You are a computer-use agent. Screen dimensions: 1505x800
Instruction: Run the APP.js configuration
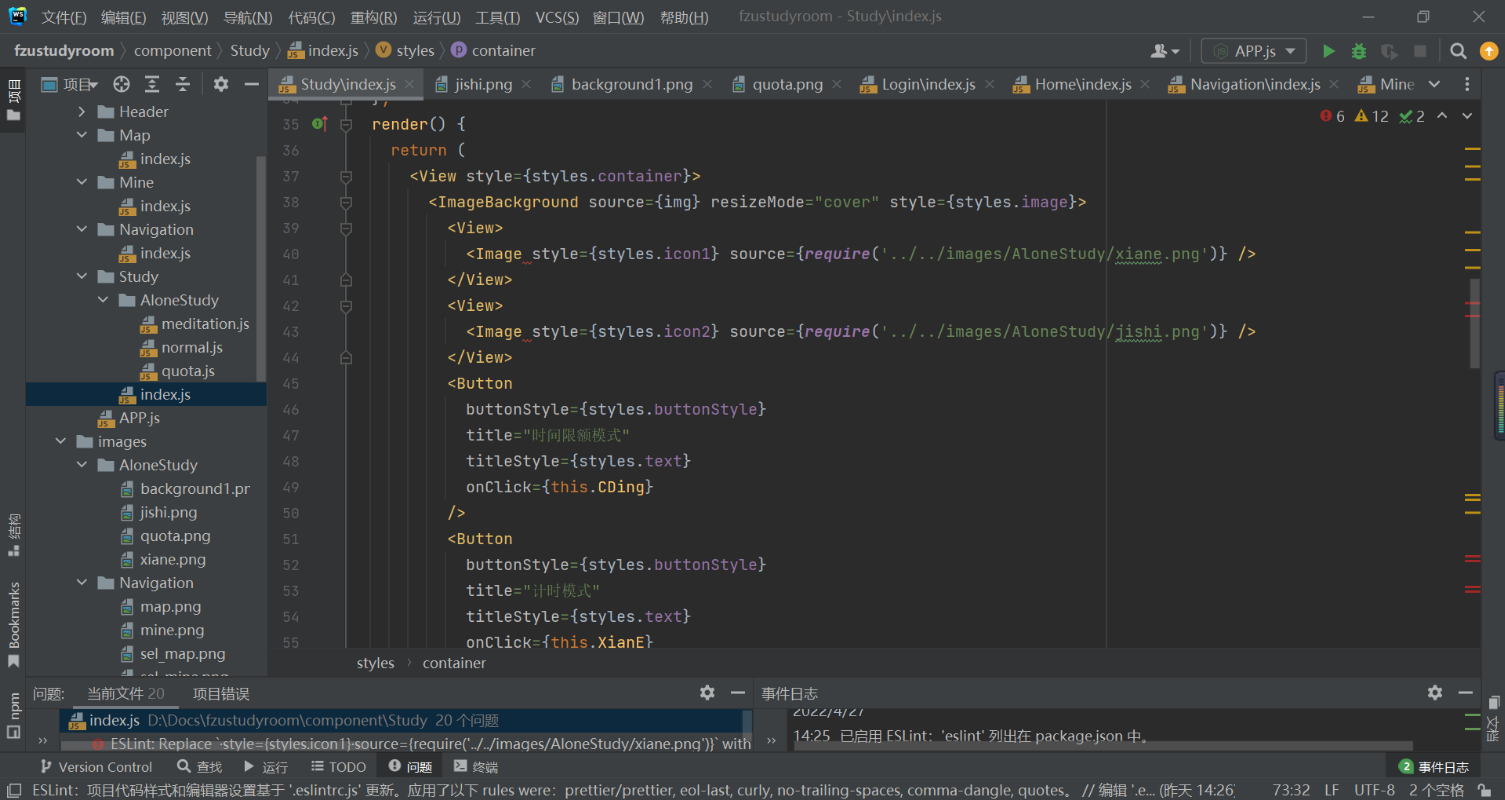pos(1328,51)
